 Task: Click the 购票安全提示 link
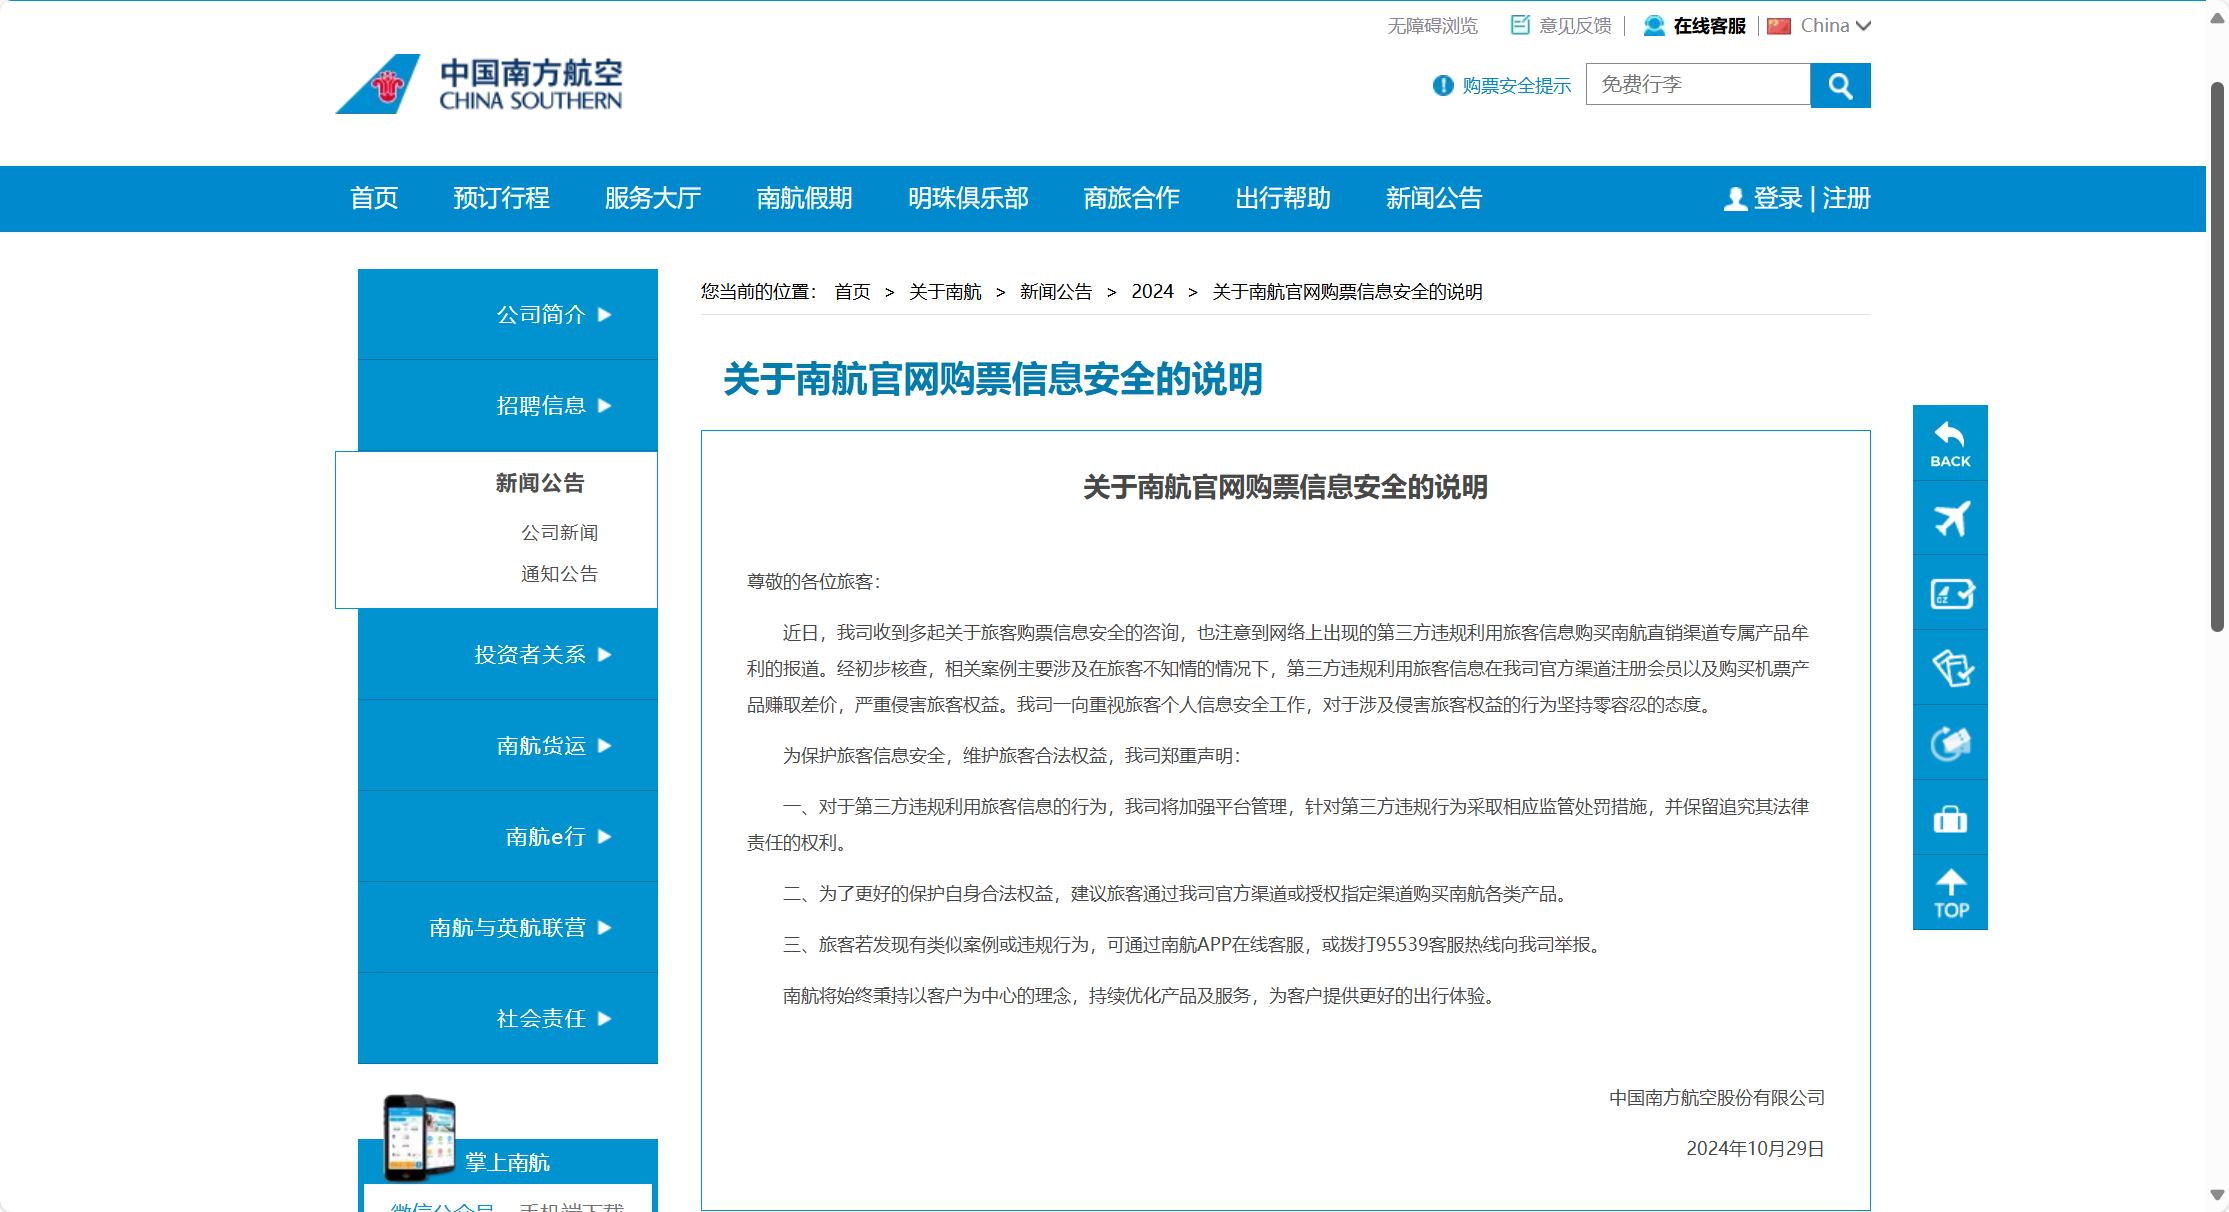(x=1515, y=86)
